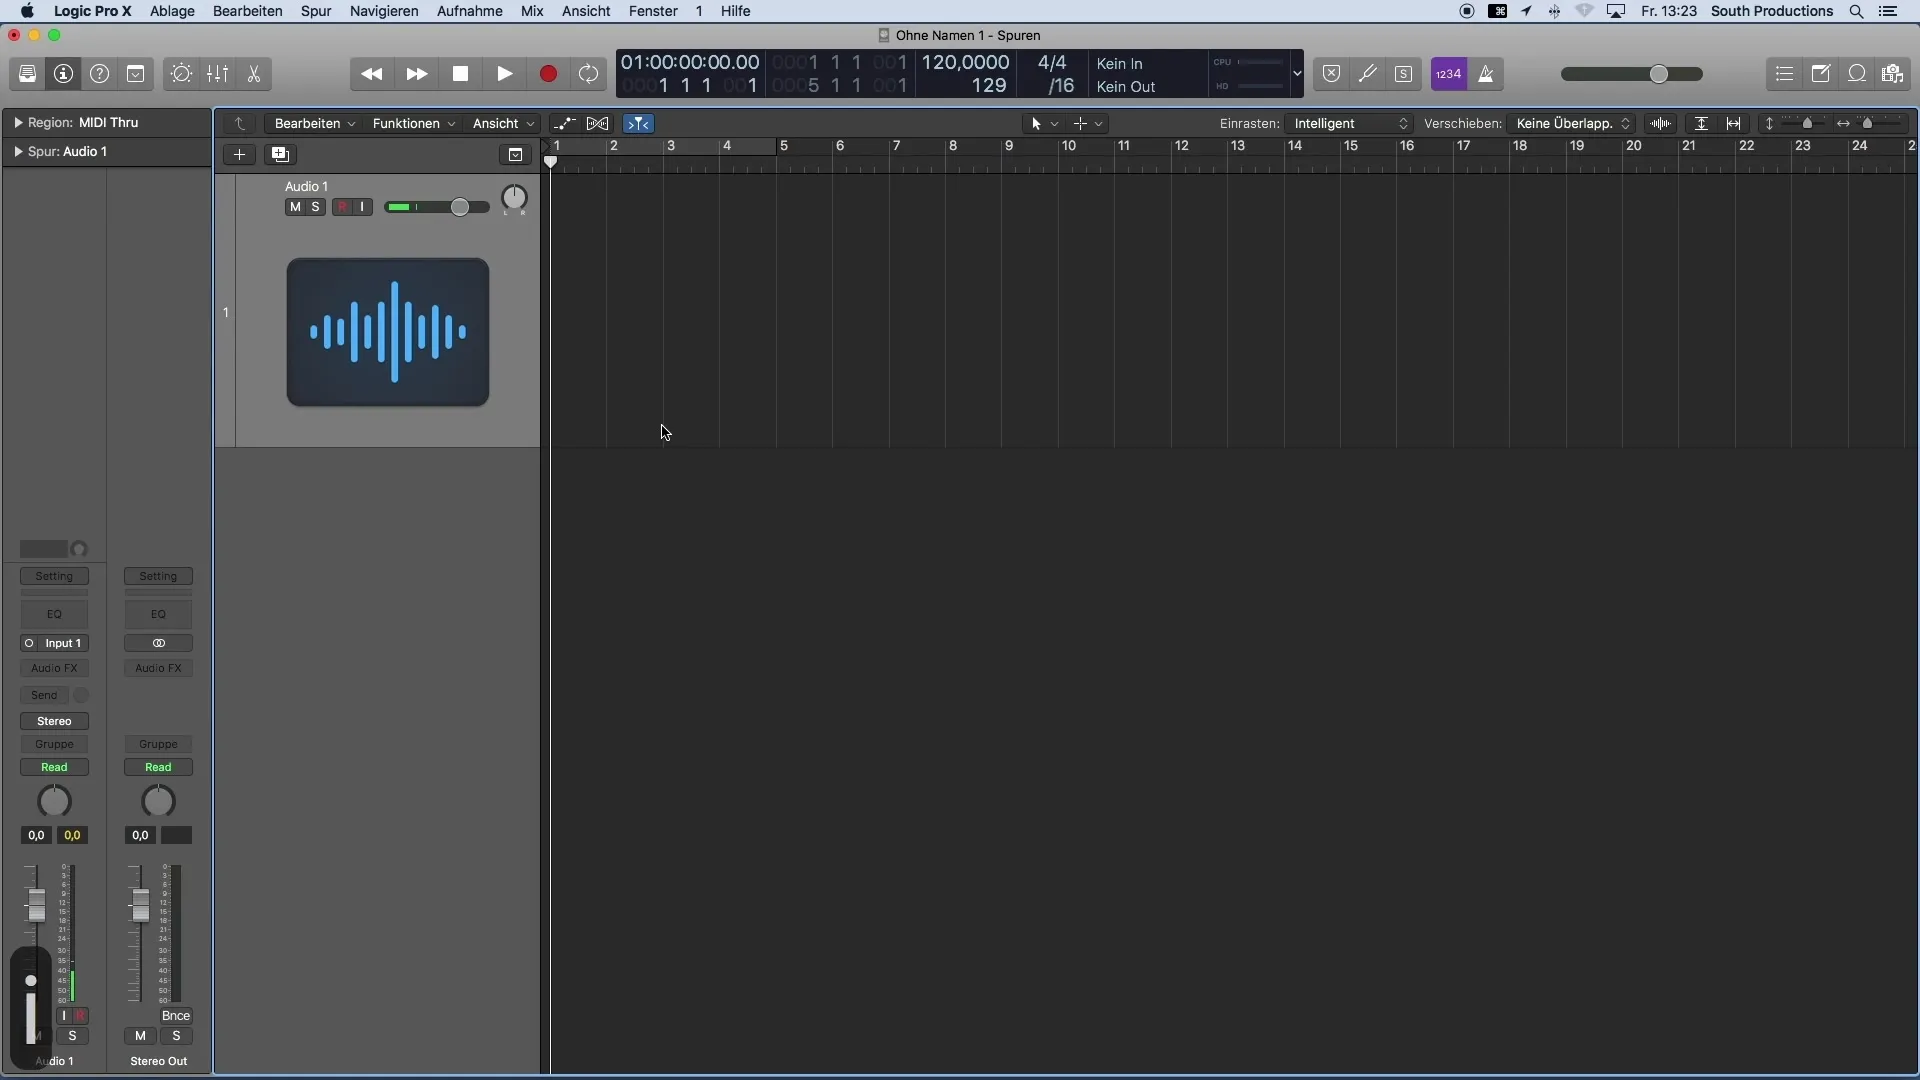1920x1080 pixels.
Task: Enable input monitoring on Audio 1 track
Action: pyautogui.click(x=362, y=207)
